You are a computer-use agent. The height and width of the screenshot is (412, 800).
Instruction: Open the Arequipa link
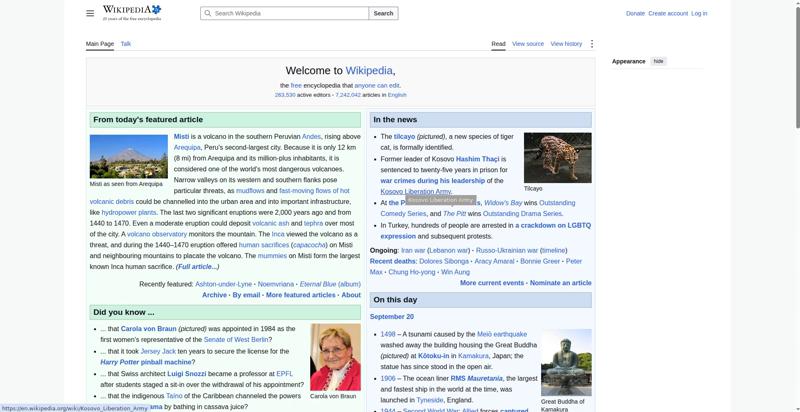(187, 147)
